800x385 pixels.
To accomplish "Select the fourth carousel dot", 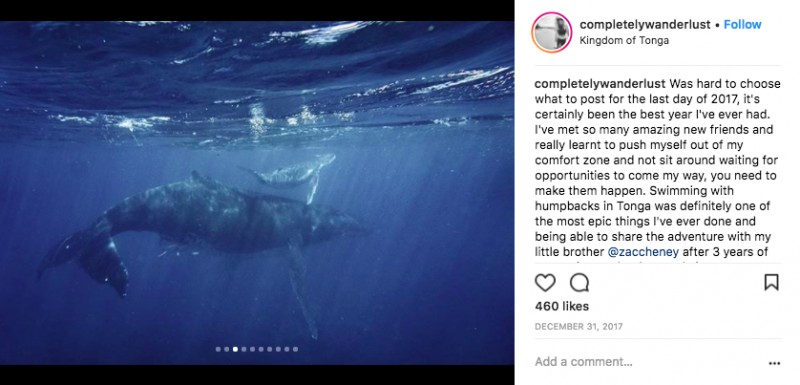I will click(x=244, y=349).
